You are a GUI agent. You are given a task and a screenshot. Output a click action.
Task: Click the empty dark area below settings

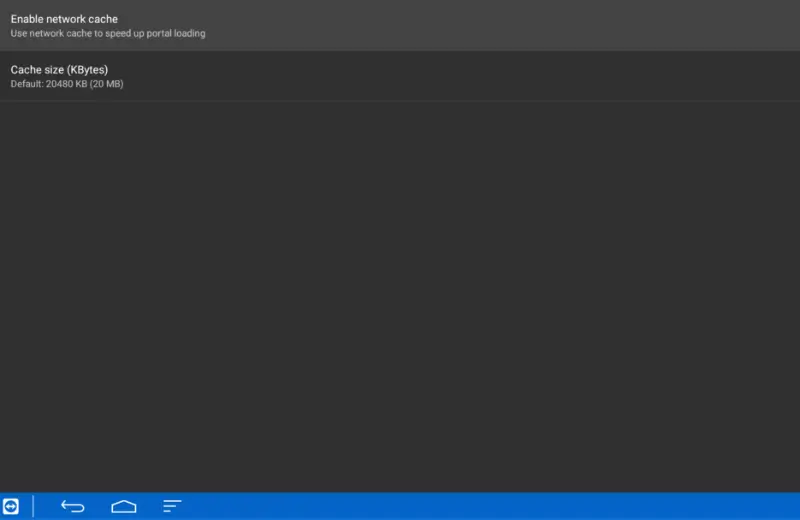tap(400, 300)
